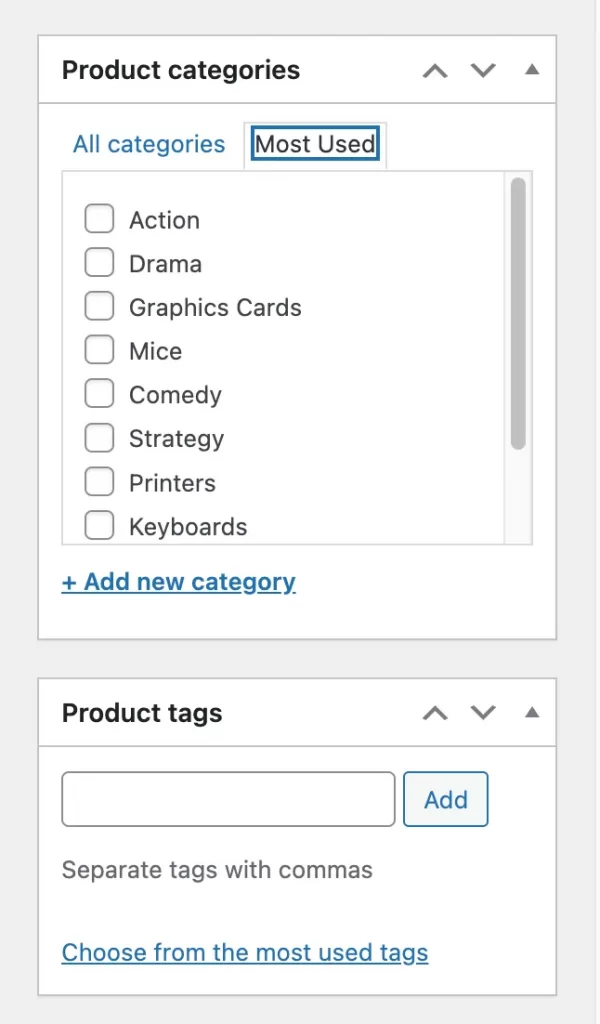
Task: Select the Graphics Cards category
Action: (99, 306)
